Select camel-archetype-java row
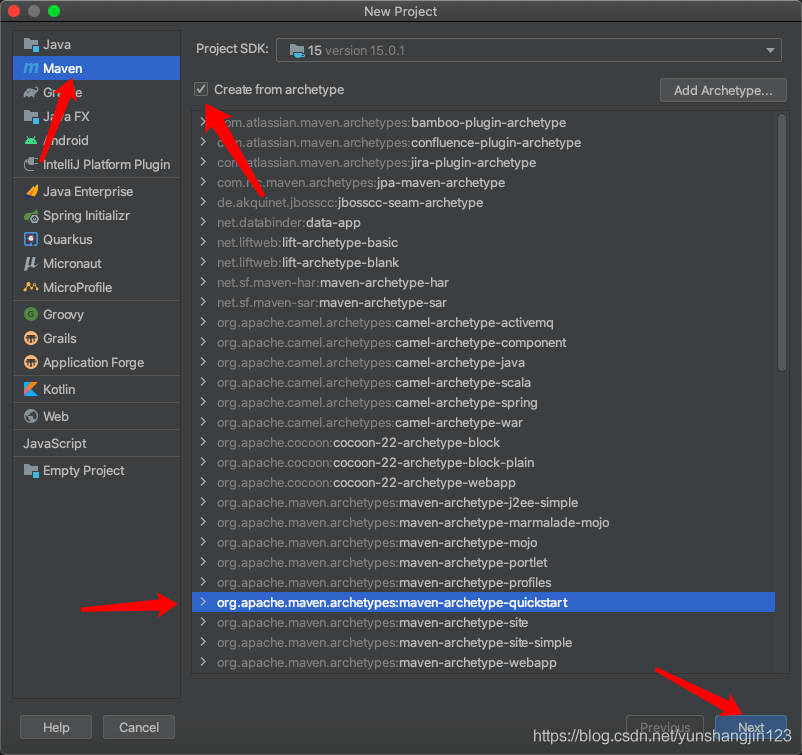The height and width of the screenshot is (755, 802). pos(483,362)
